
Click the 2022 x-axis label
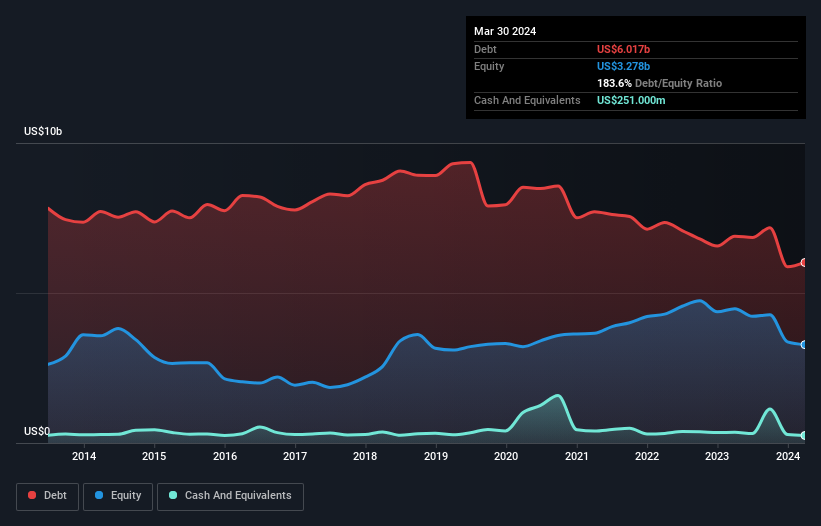pyautogui.click(x=647, y=456)
